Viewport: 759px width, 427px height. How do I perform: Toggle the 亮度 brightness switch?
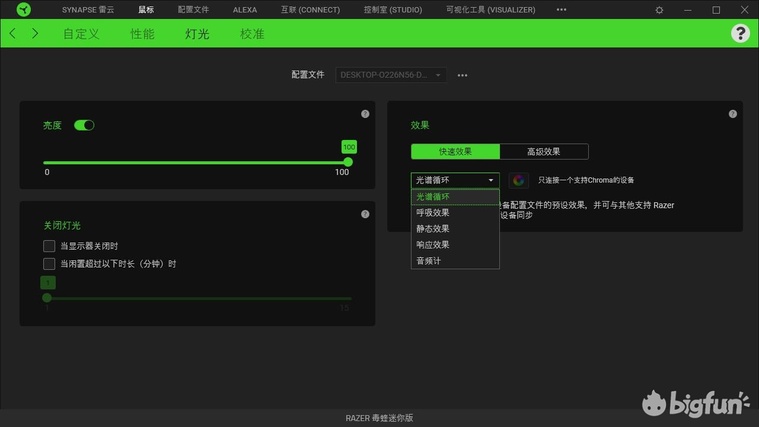pos(84,125)
